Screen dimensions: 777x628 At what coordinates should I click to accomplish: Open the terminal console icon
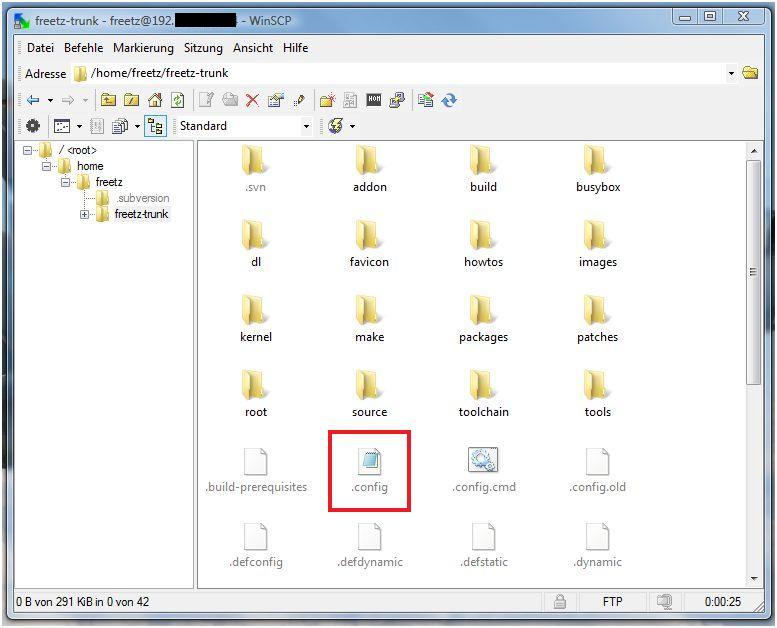coord(374,100)
